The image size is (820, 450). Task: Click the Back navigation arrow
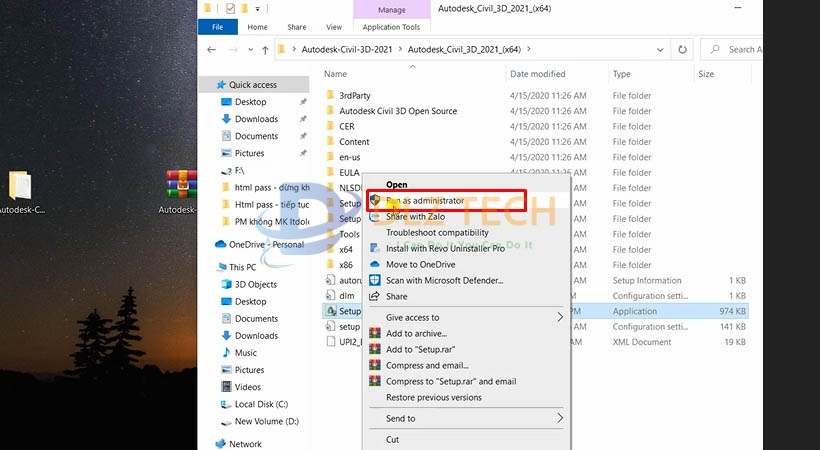pyautogui.click(x=211, y=50)
